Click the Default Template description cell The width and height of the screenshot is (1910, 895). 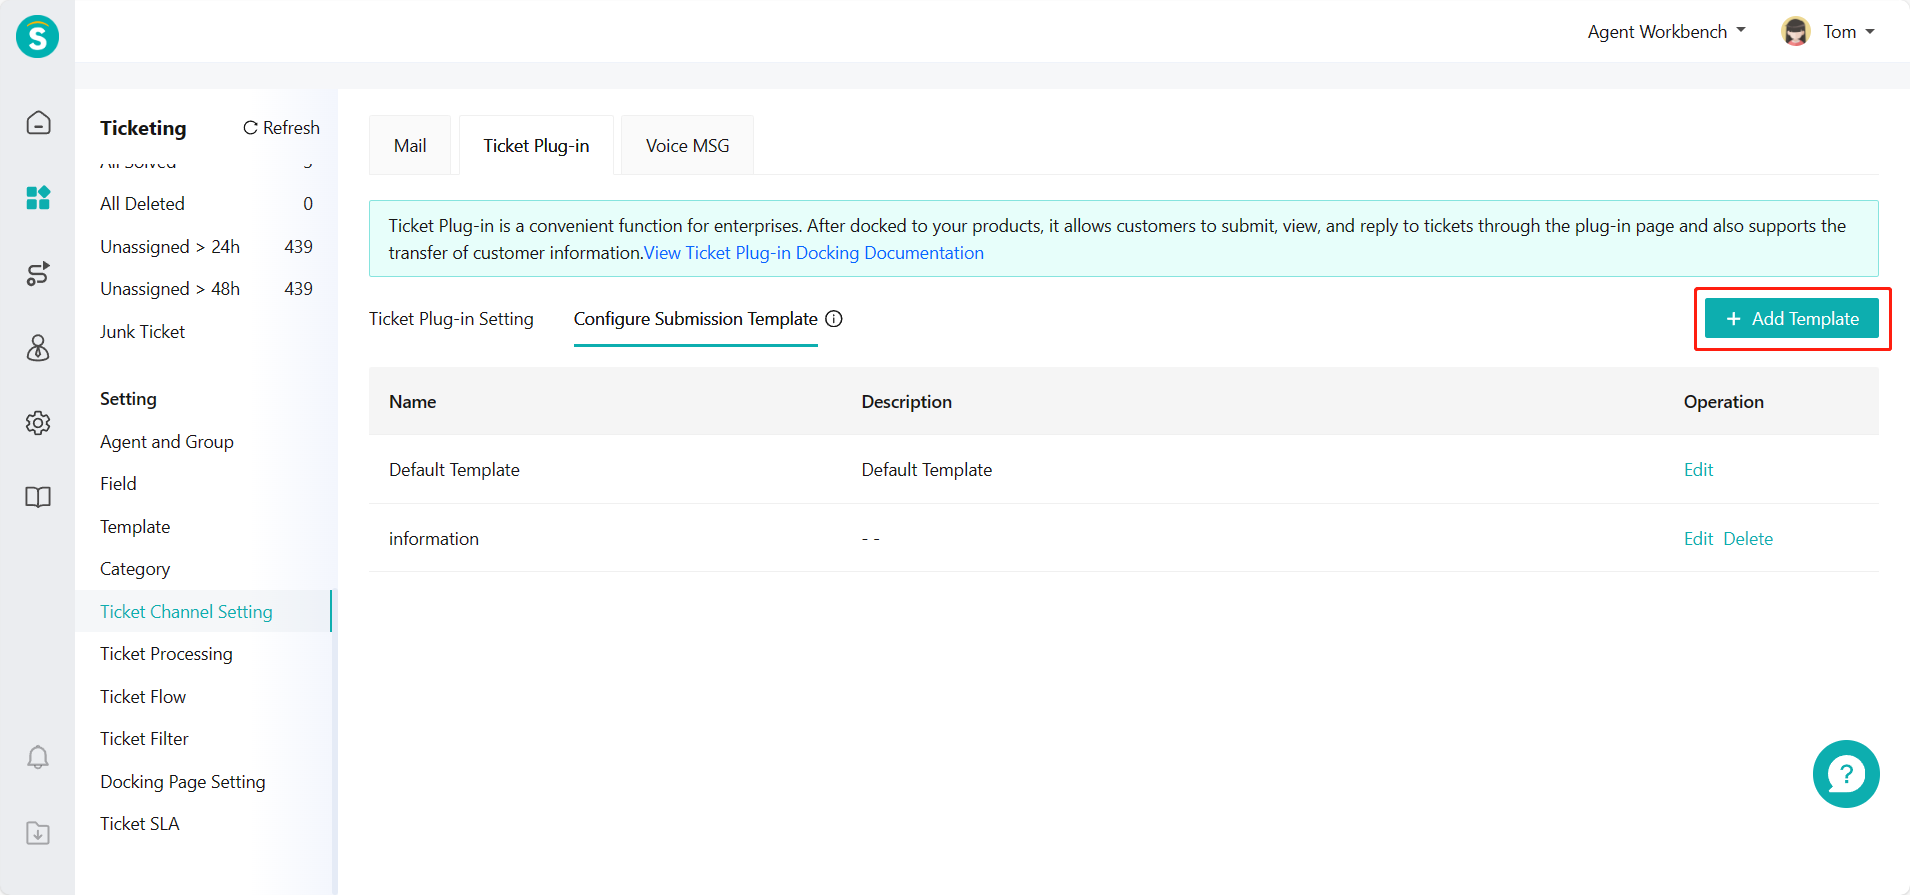tap(927, 470)
